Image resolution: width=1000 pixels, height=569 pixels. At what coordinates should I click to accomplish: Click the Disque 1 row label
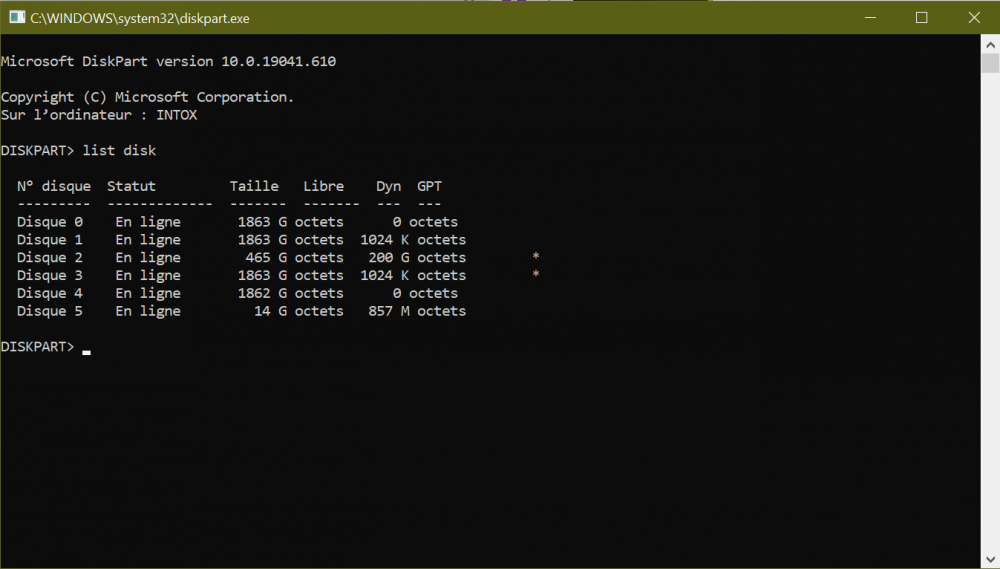coord(50,240)
